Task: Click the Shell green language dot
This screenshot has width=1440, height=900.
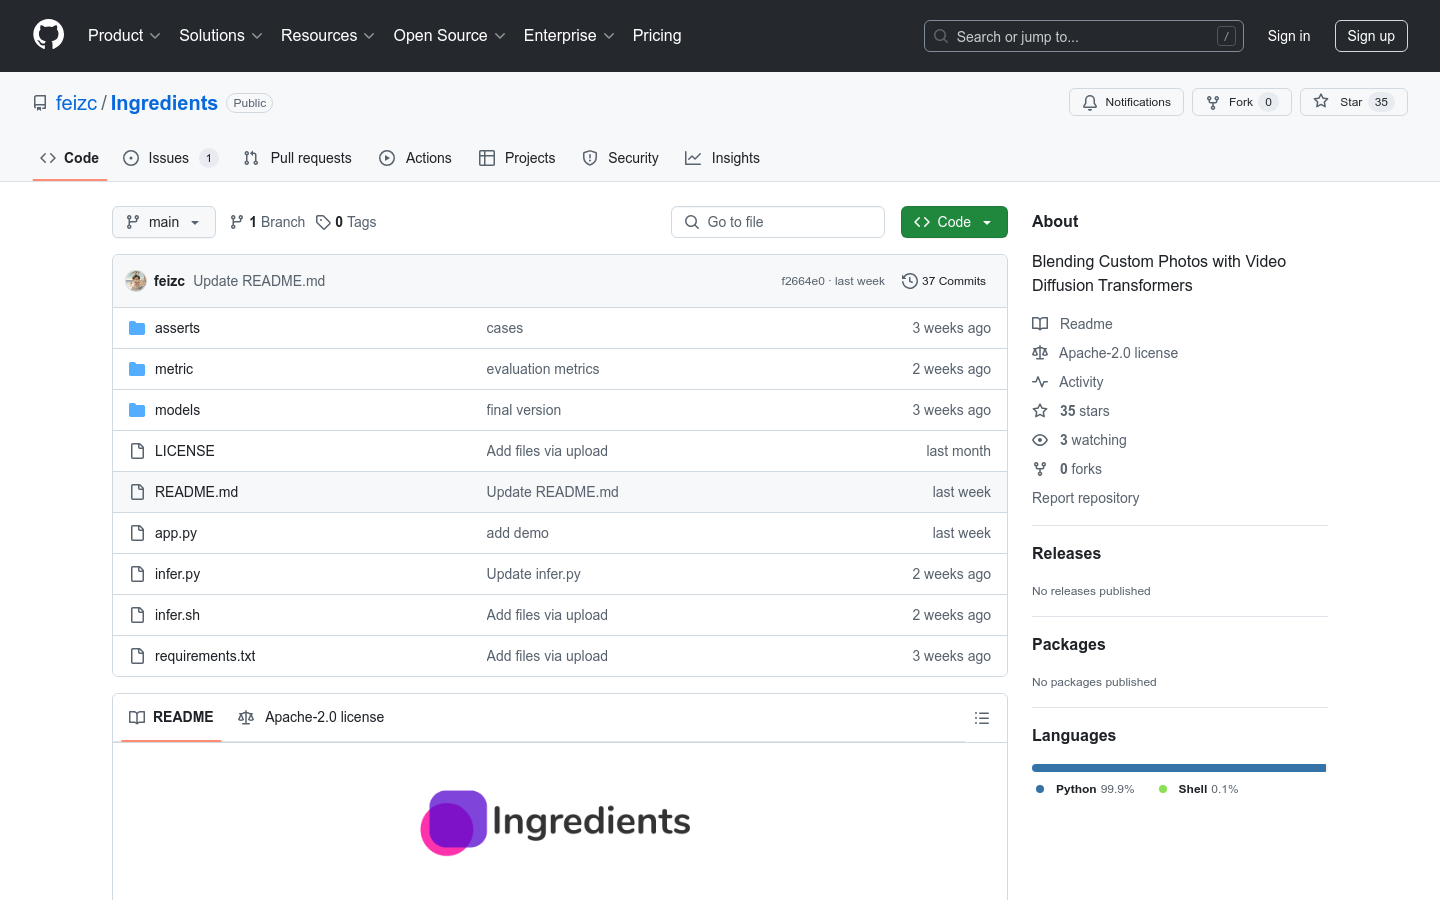Action: [1163, 789]
